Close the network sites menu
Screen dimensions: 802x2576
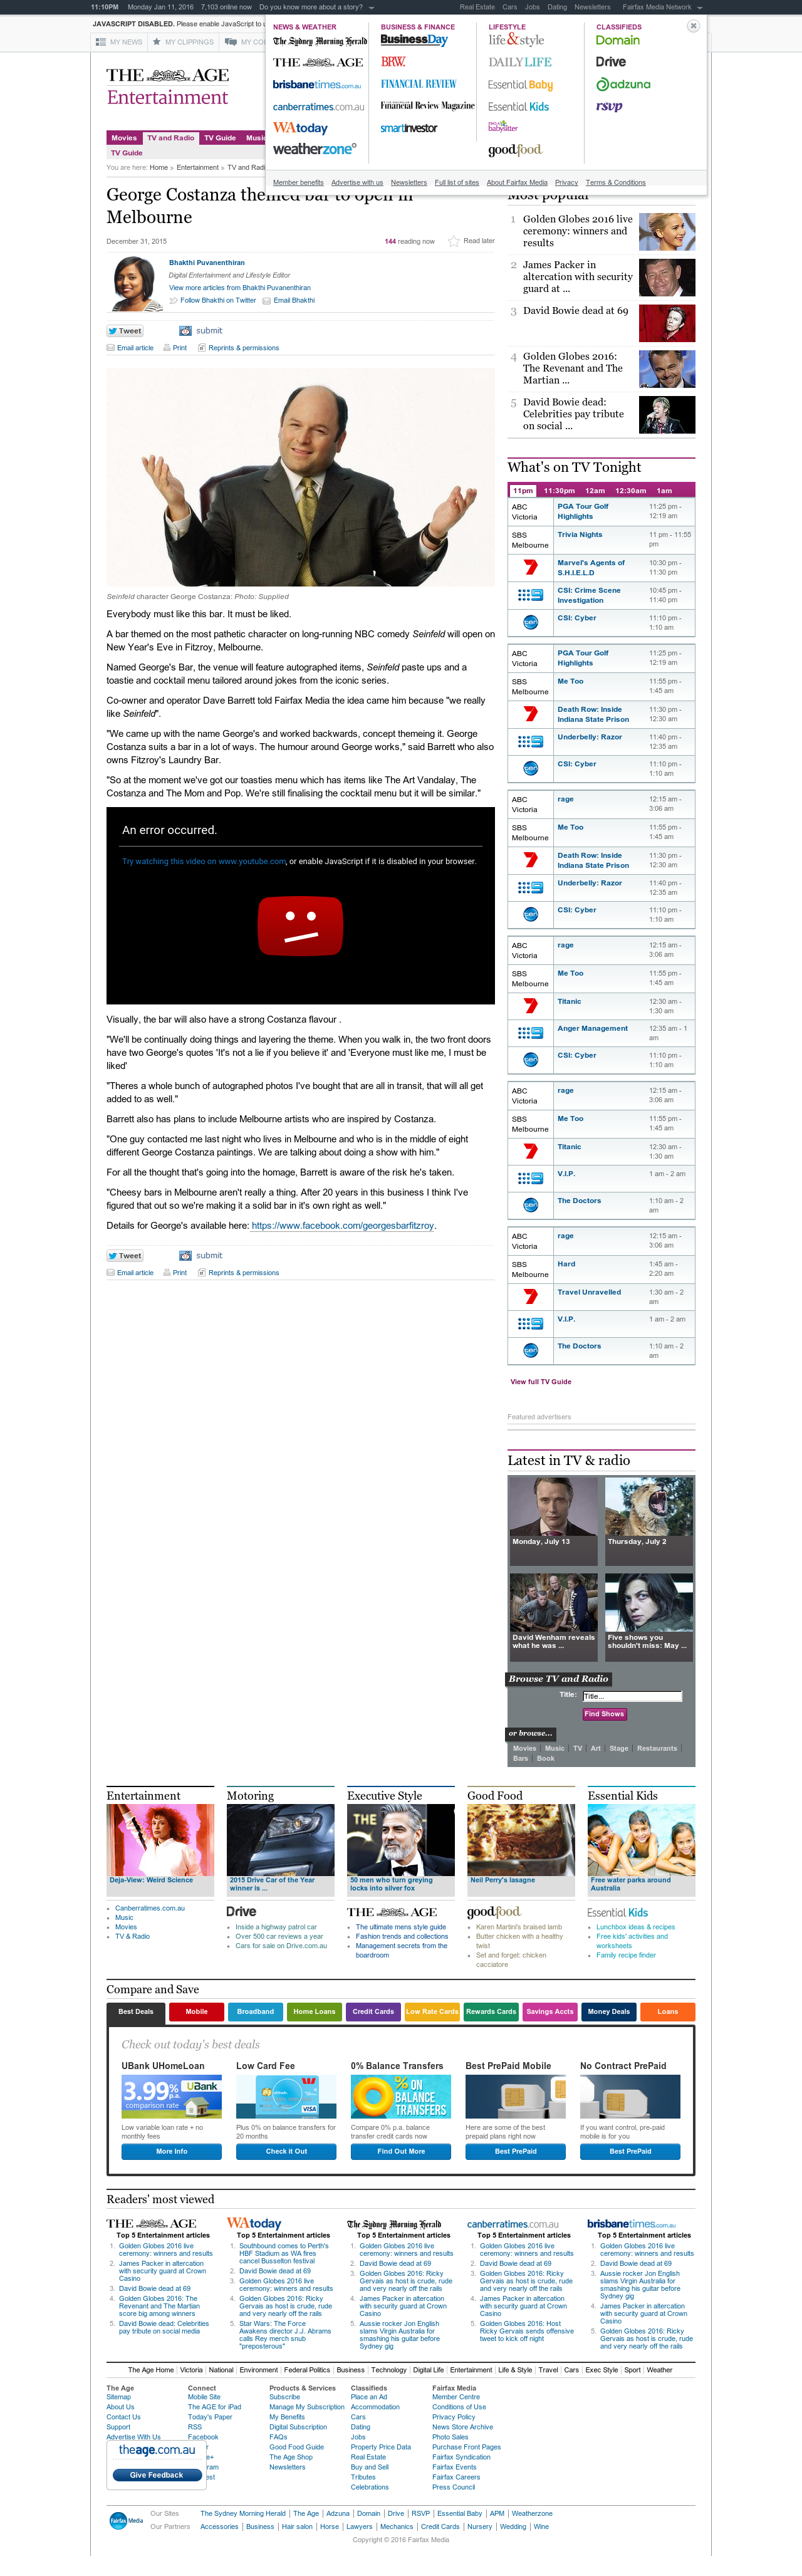(x=693, y=26)
